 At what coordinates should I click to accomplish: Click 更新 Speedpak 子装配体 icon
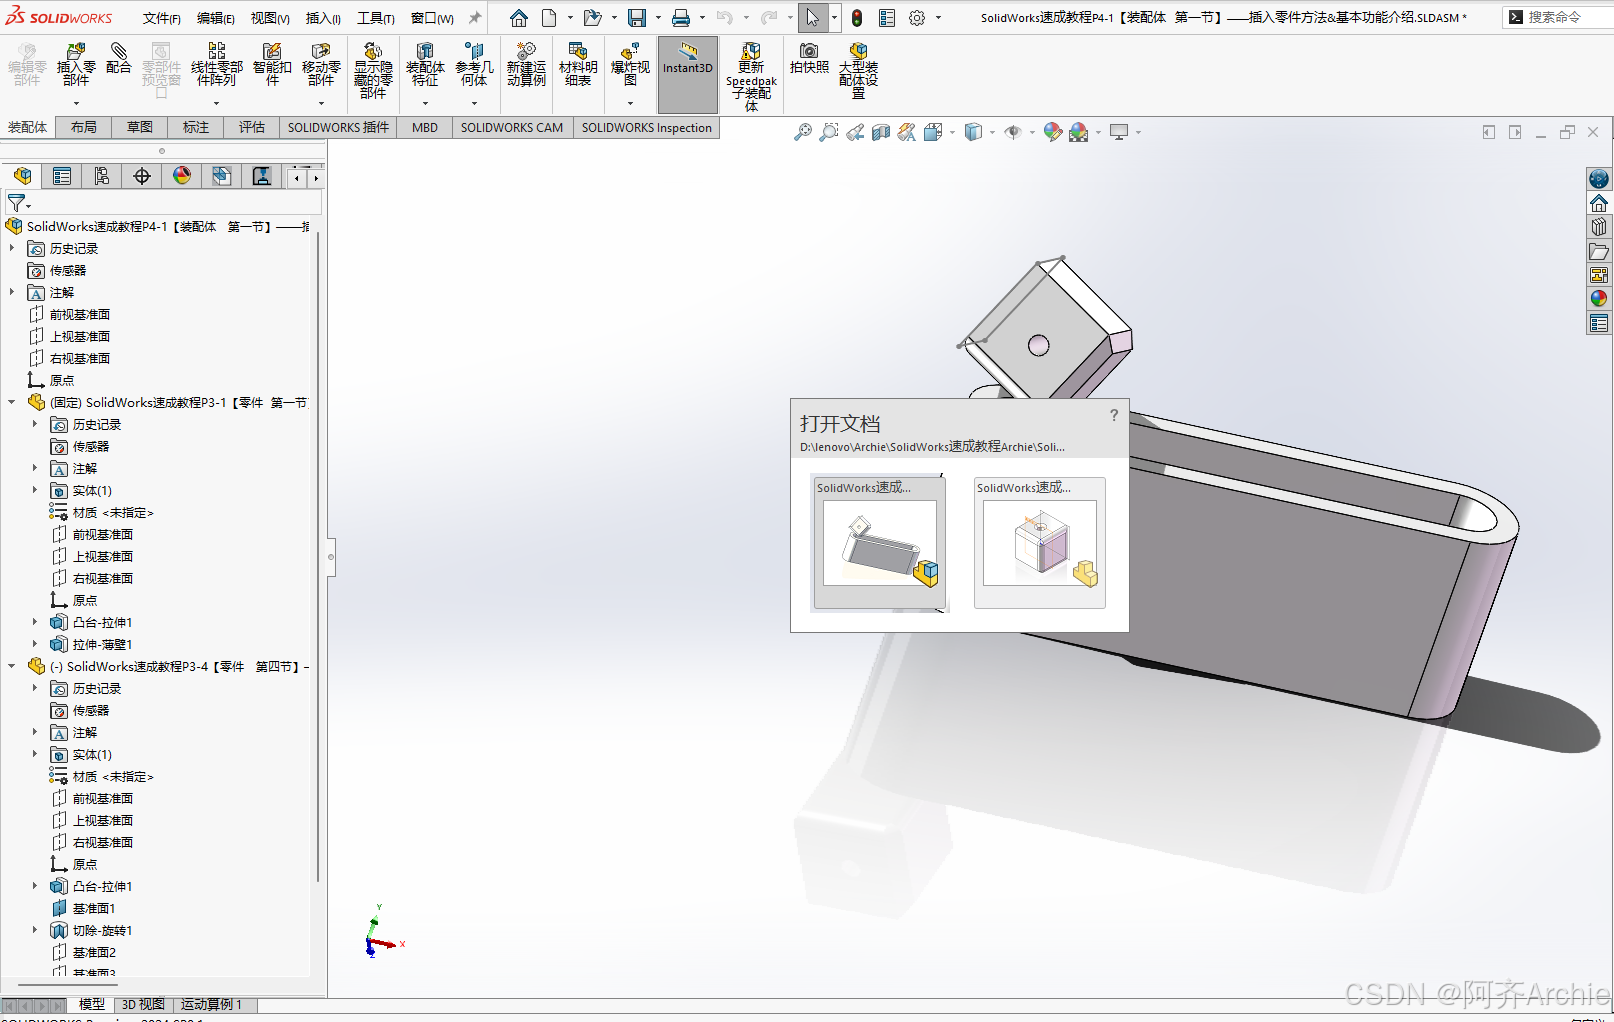[751, 76]
